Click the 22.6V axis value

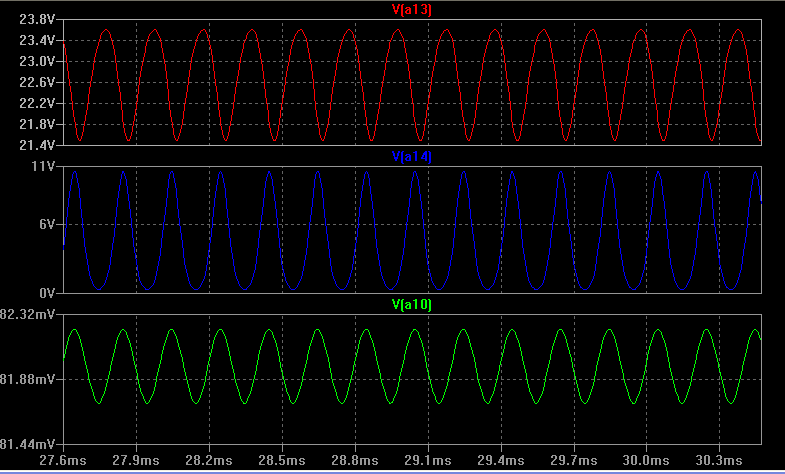point(37,82)
